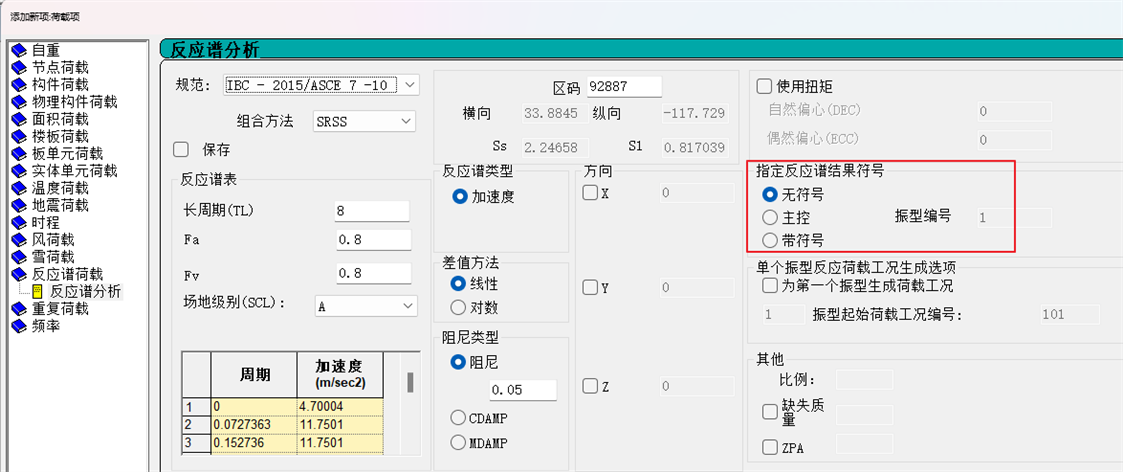Open the 规范 code dropdown
The image size is (1123, 472).
tap(411, 85)
